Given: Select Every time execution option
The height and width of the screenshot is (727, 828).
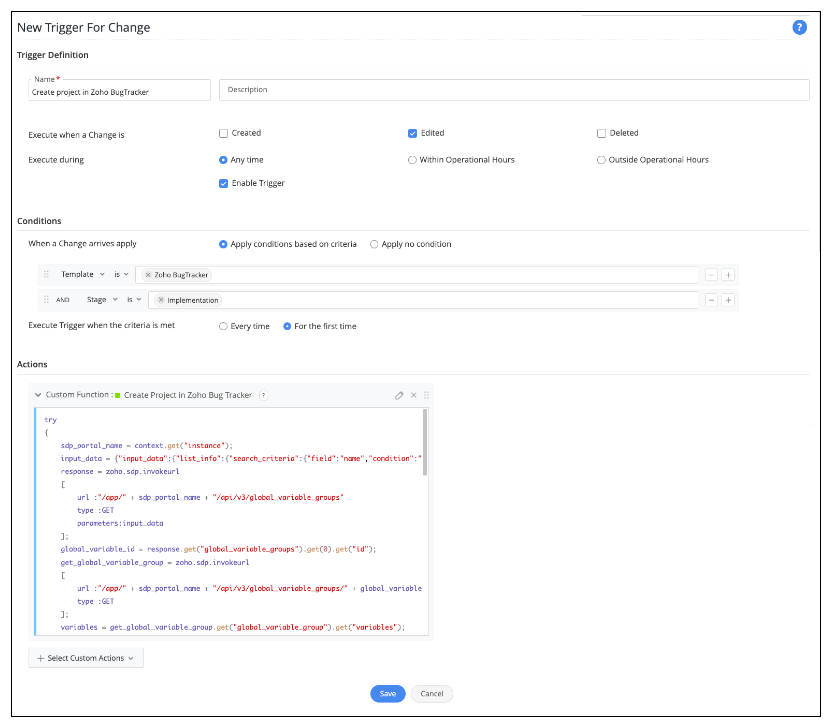Looking at the screenshot, I should [x=223, y=326].
